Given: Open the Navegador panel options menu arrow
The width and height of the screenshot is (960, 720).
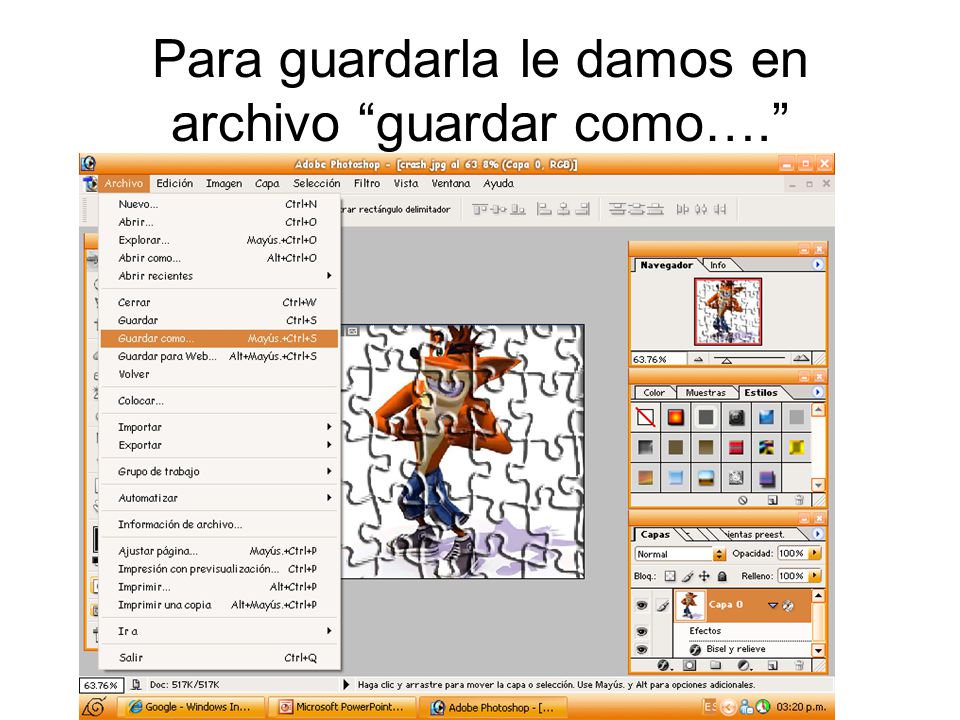Looking at the screenshot, I should [818, 264].
